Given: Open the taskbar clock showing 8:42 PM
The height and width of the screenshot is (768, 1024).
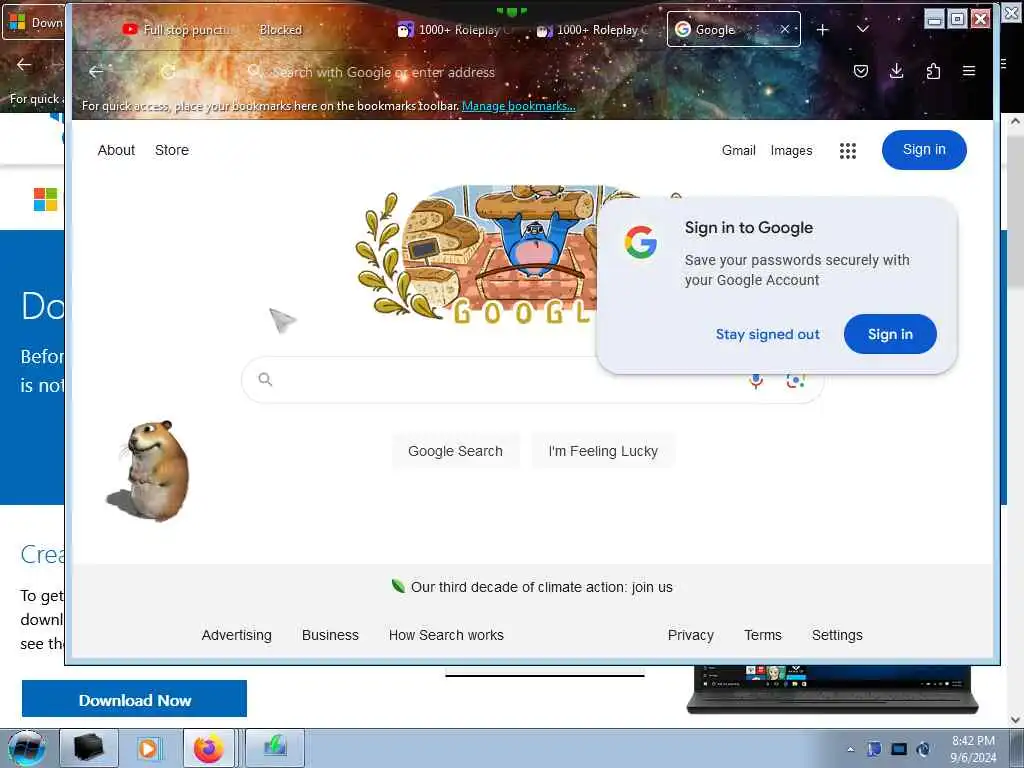Looking at the screenshot, I should point(973,749).
